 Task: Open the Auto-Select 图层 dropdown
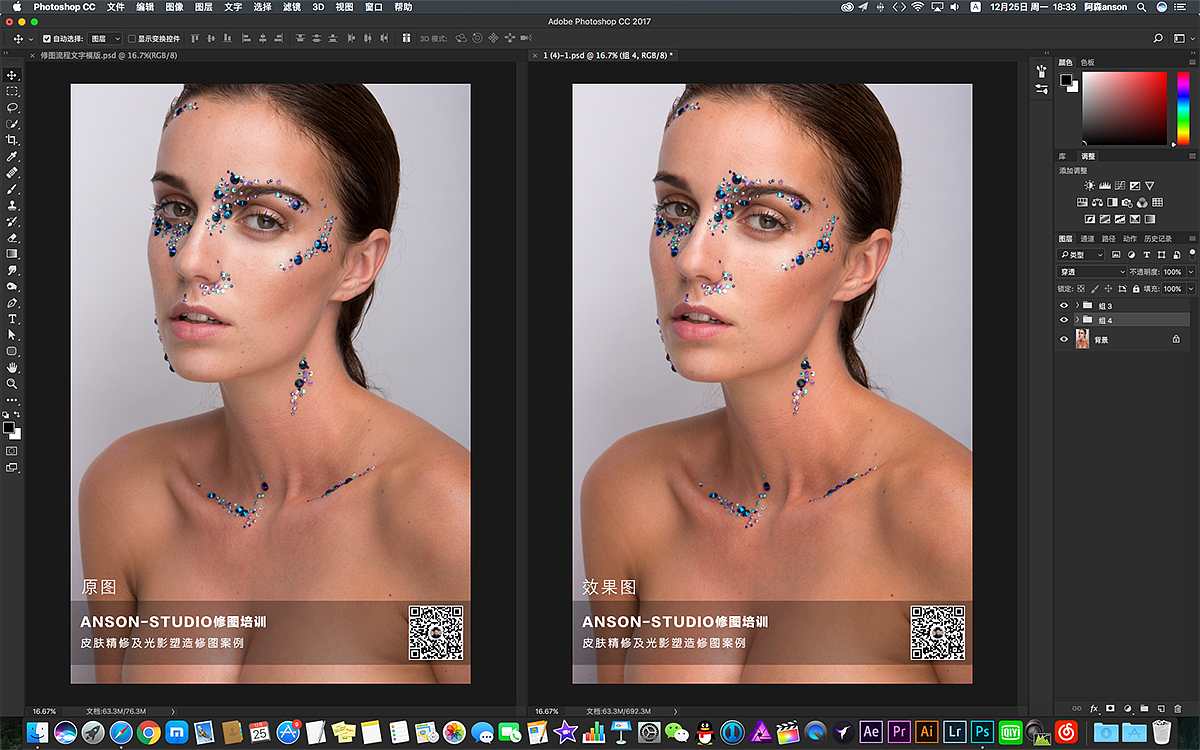105,39
